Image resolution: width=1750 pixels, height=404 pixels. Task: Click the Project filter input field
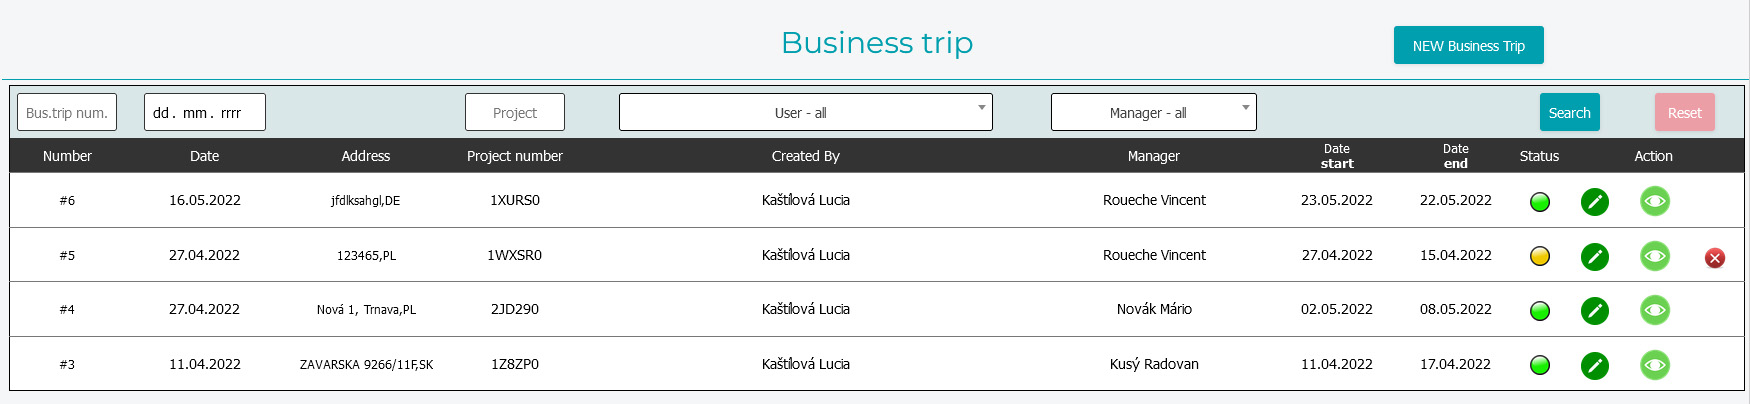coord(514,112)
